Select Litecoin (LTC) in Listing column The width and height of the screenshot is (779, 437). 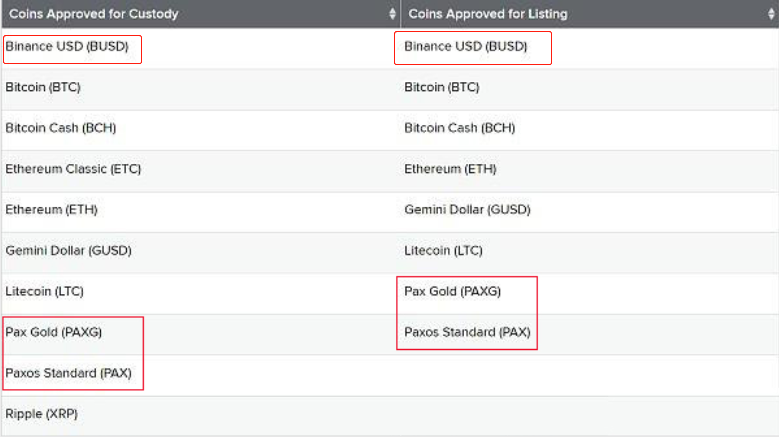tap(443, 250)
